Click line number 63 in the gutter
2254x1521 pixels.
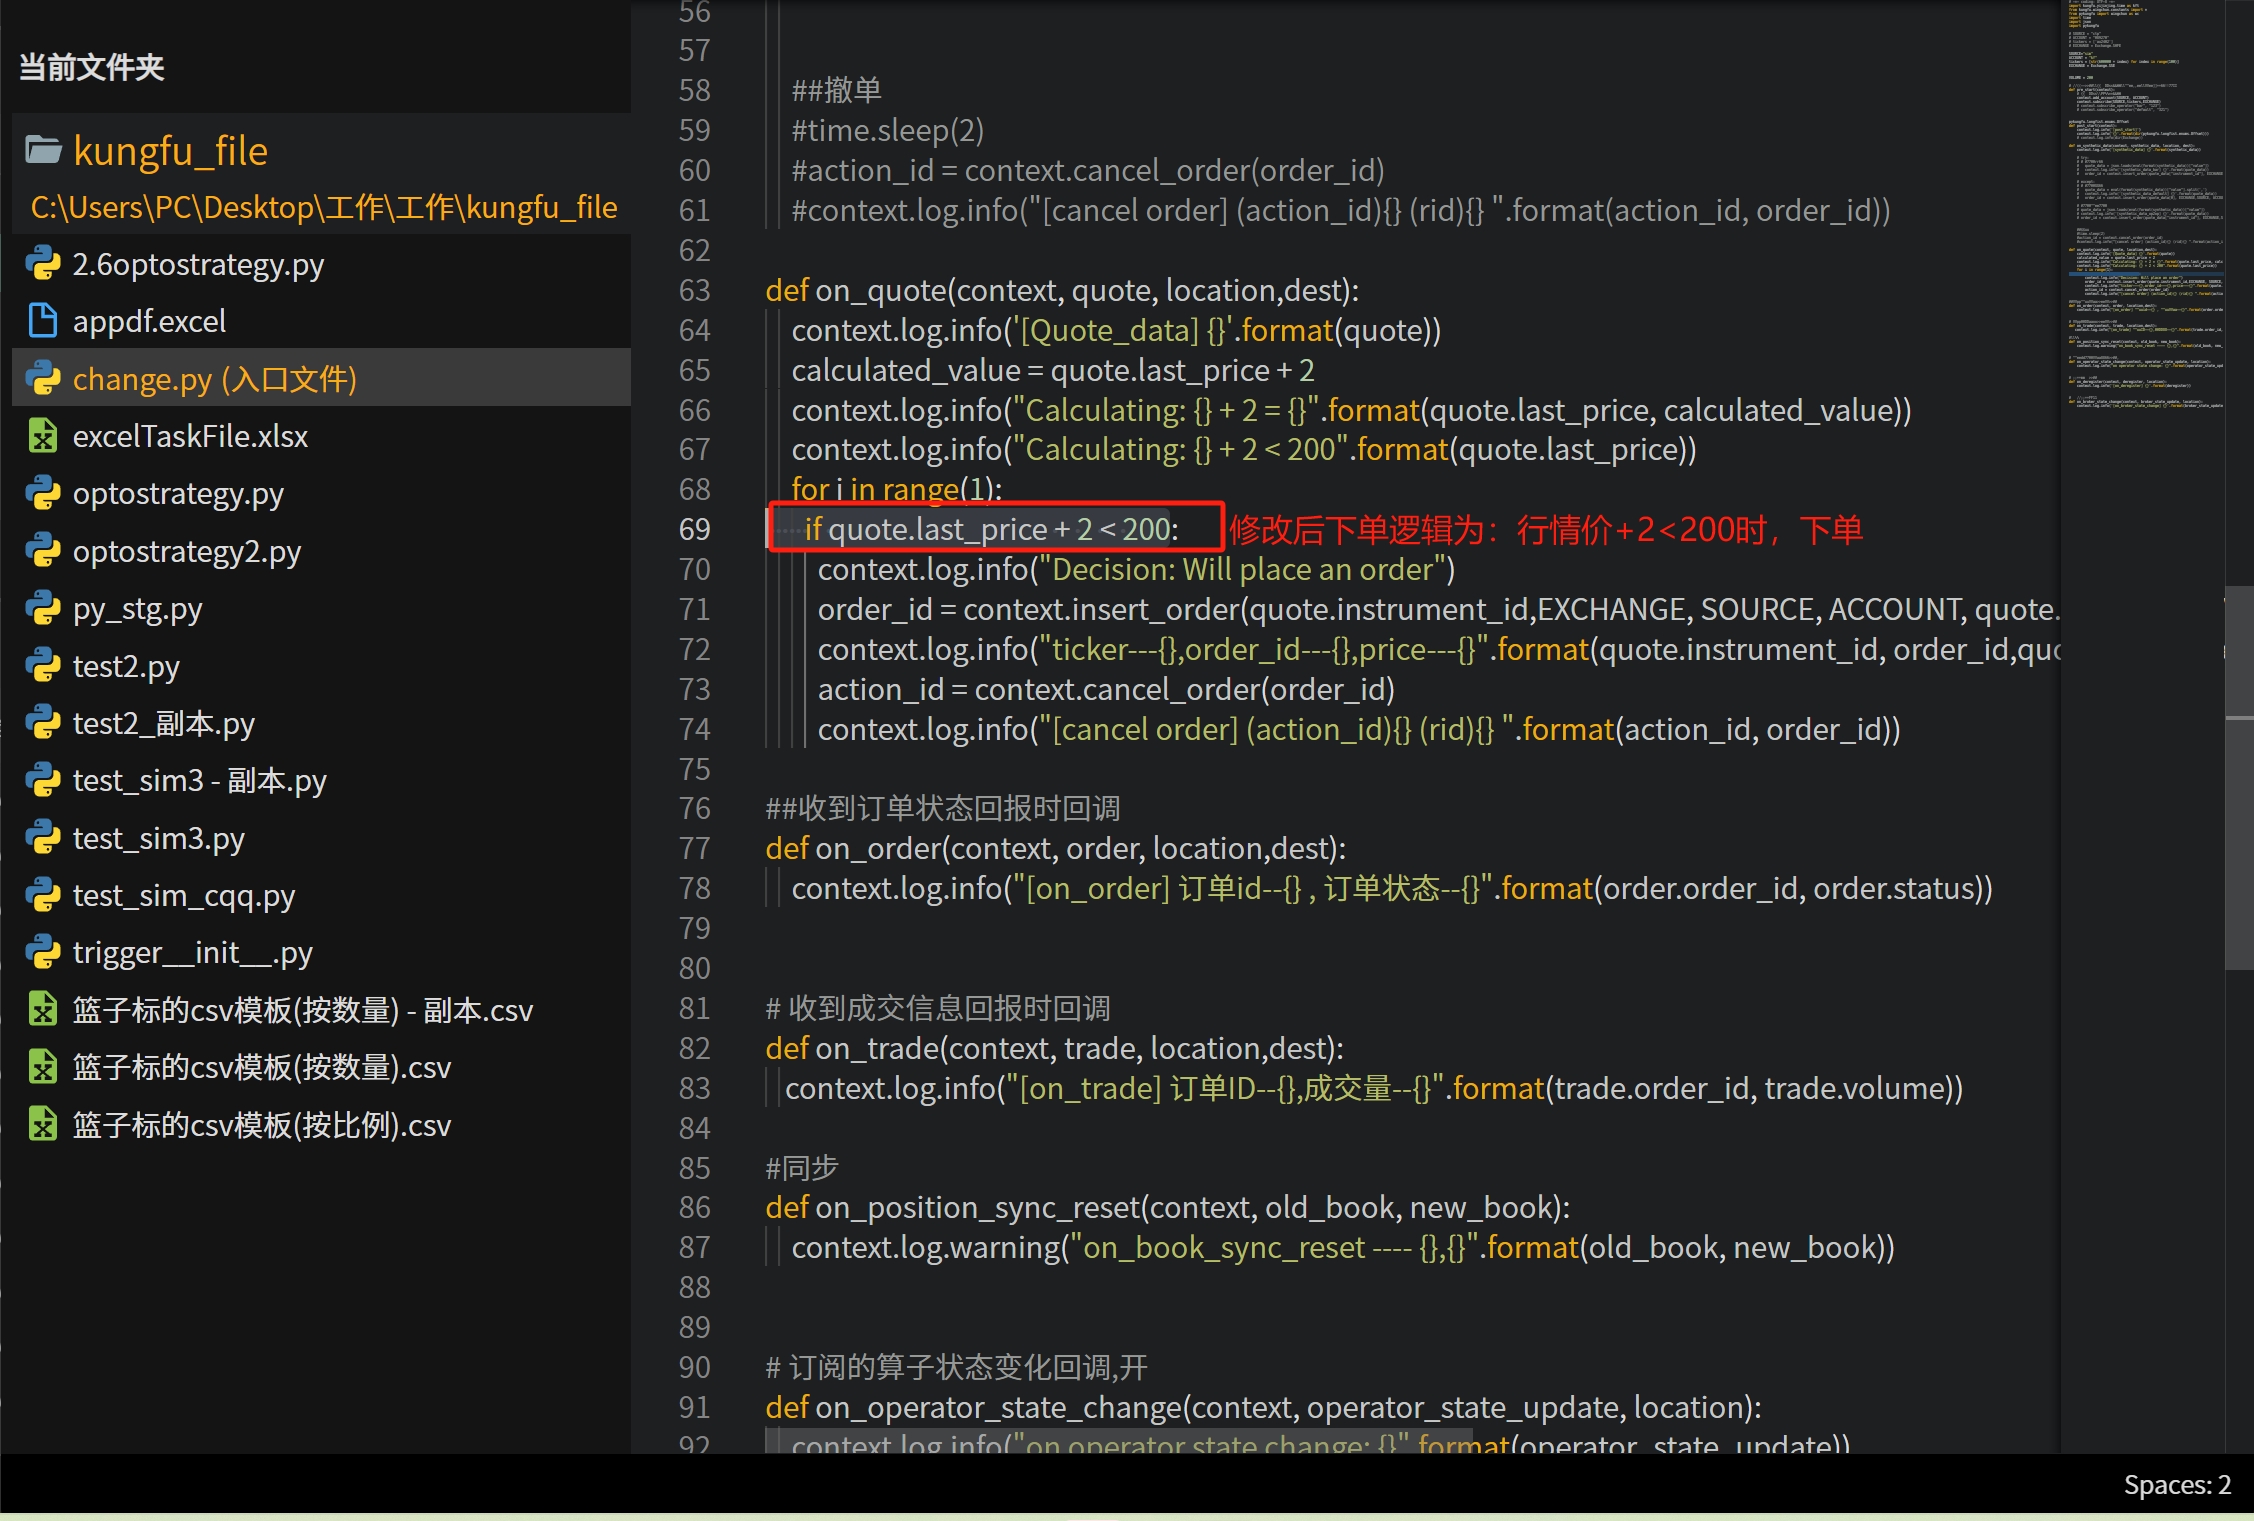[x=694, y=290]
